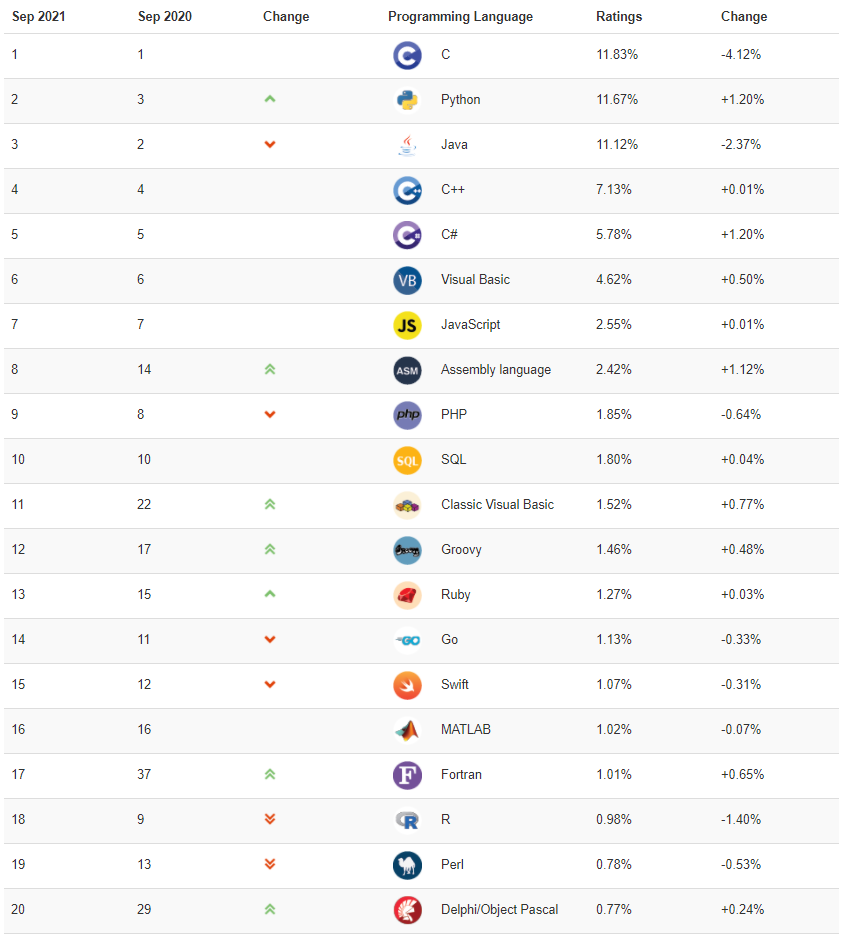Click the green up arrow in Python row
The height and width of the screenshot is (937, 844).
pos(270,100)
